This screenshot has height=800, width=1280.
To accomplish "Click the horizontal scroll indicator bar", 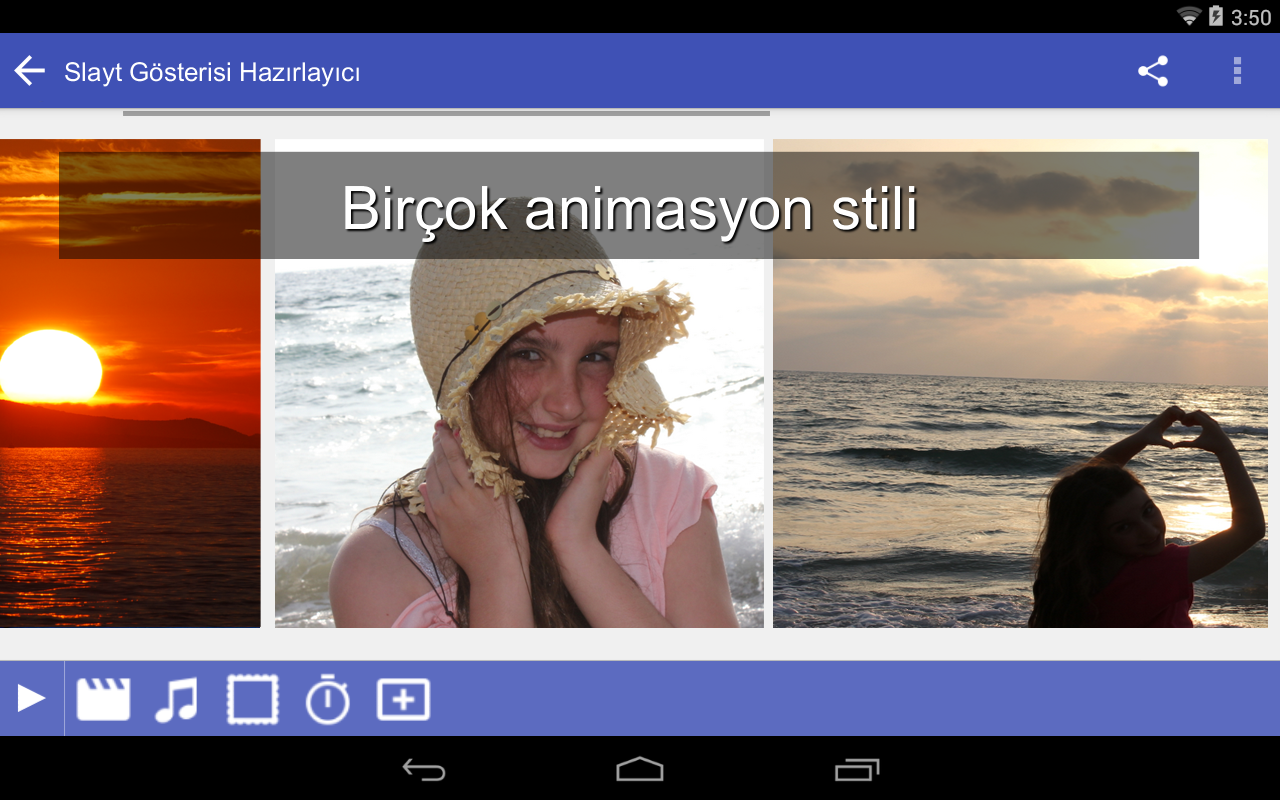I will (x=446, y=113).
